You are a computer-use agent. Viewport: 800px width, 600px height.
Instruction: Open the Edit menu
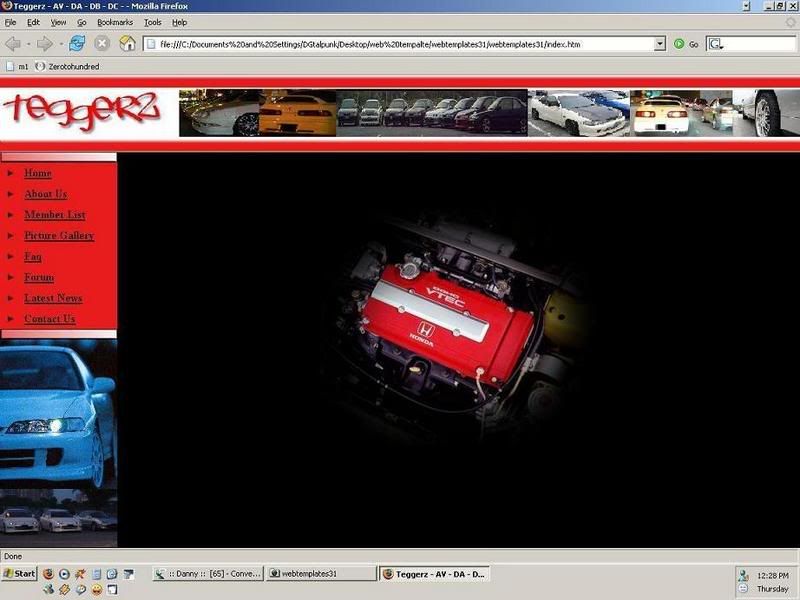point(33,22)
